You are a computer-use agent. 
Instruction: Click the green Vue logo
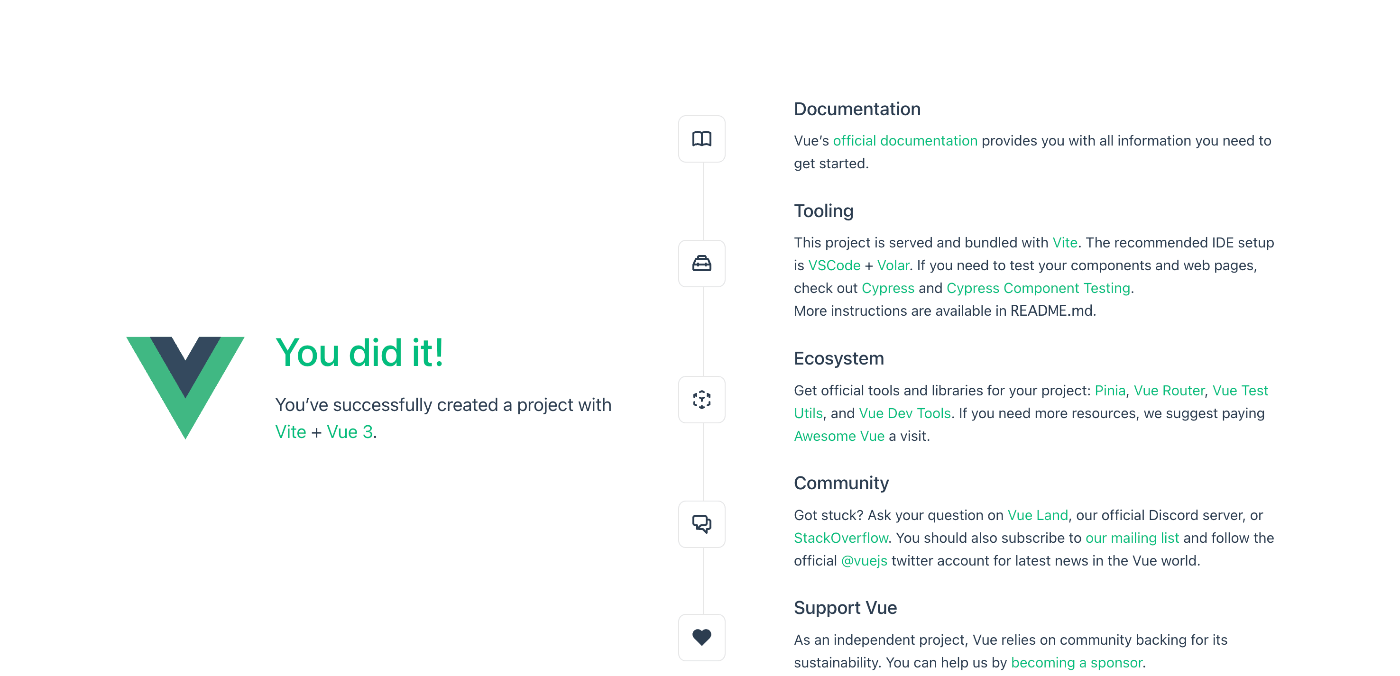[185, 388]
